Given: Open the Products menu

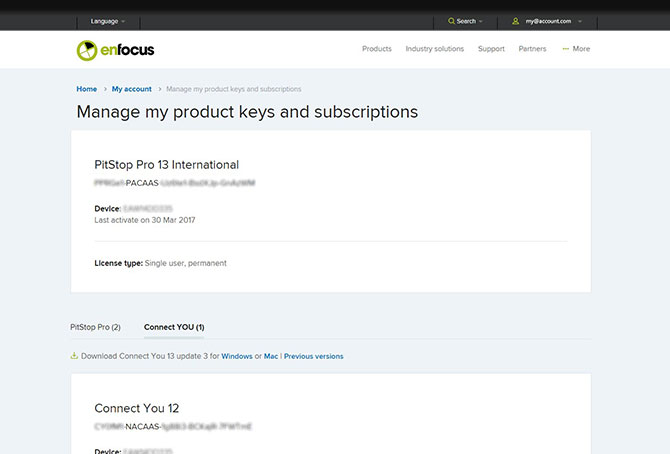Looking at the screenshot, I should [x=376, y=49].
